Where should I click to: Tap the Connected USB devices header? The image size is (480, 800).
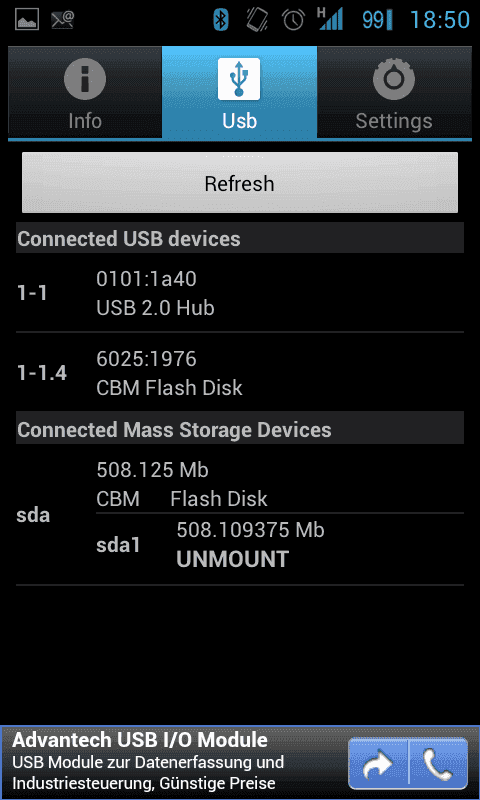click(240, 238)
